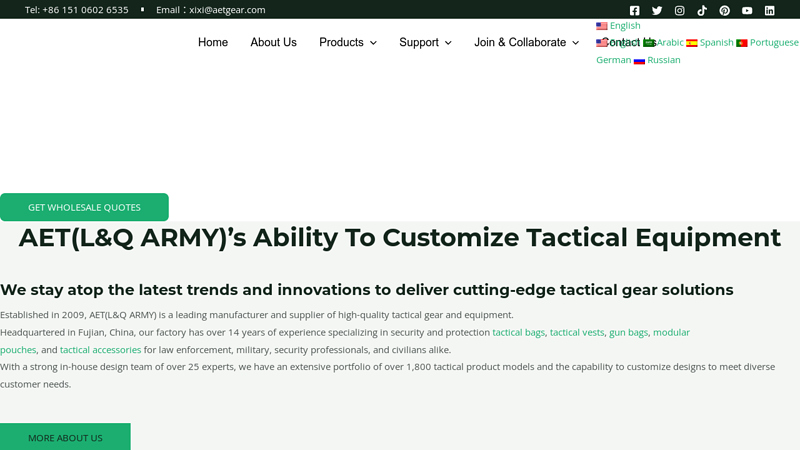Go to the Home menu item

coord(213,42)
